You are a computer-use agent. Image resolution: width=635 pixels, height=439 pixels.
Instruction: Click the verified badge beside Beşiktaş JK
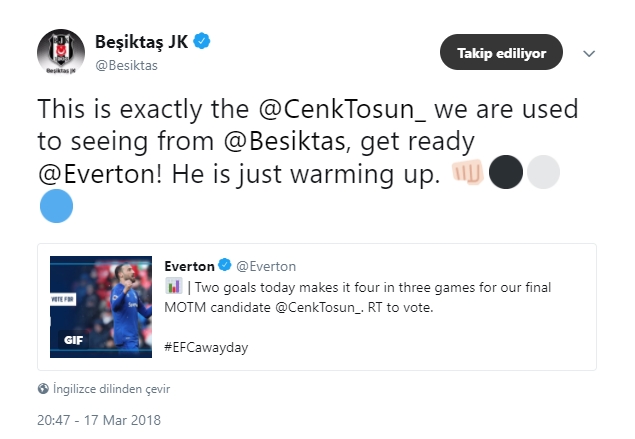pyautogui.click(x=201, y=42)
